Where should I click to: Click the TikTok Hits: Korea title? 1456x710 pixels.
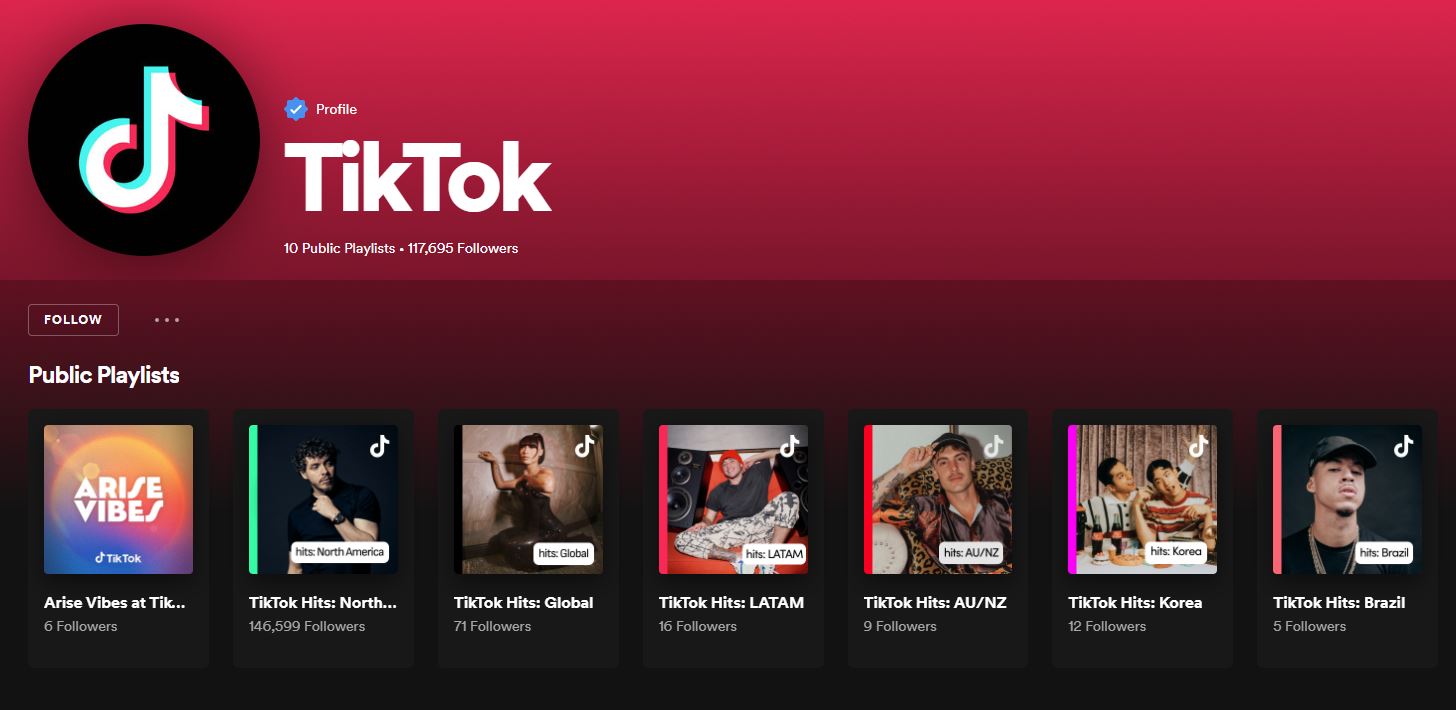click(x=1135, y=602)
